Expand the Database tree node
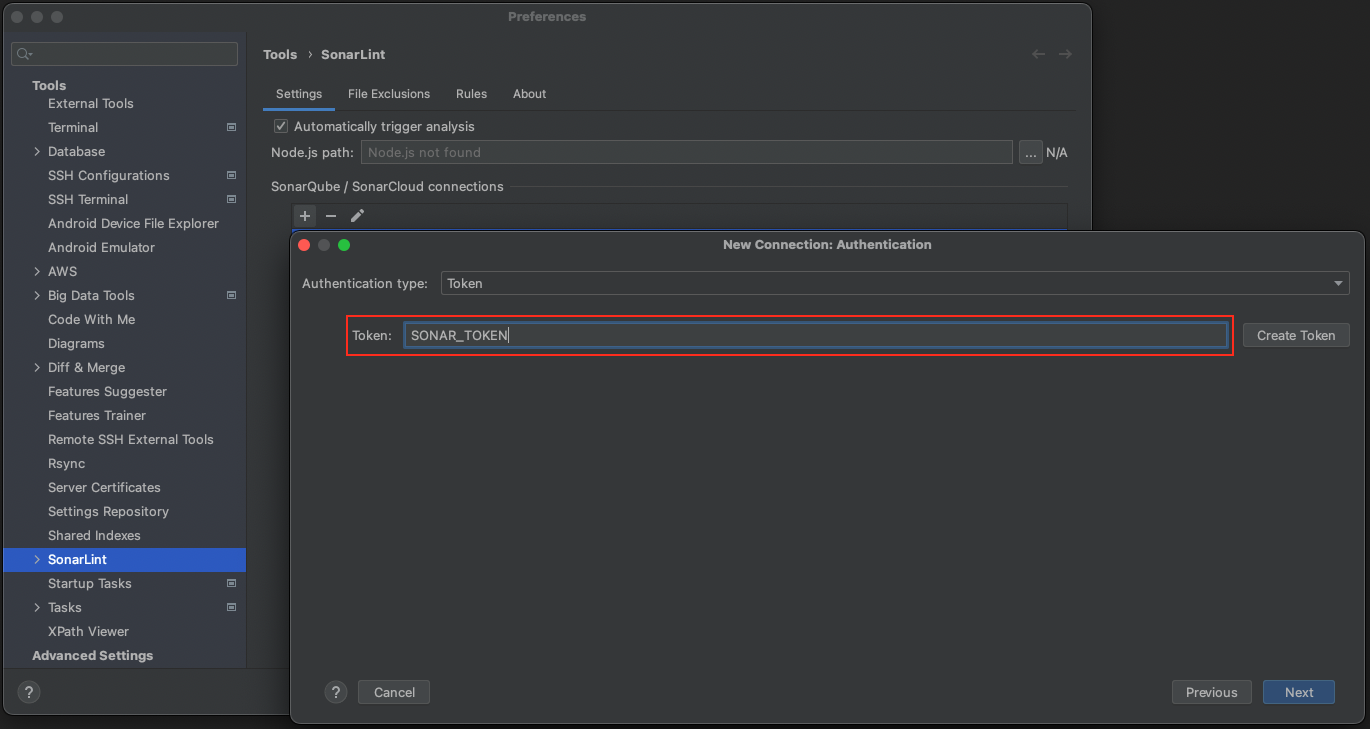Image resolution: width=1370 pixels, height=729 pixels. pos(37,152)
